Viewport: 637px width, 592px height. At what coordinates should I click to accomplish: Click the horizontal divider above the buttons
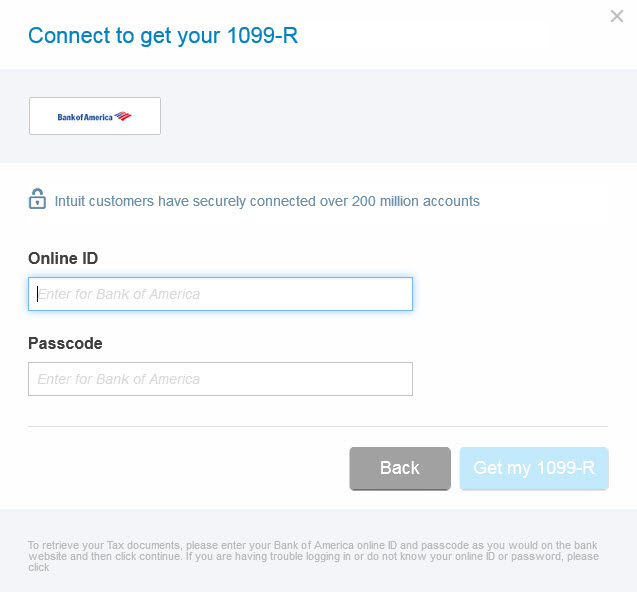pyautogui.click(x=318, y=427)
